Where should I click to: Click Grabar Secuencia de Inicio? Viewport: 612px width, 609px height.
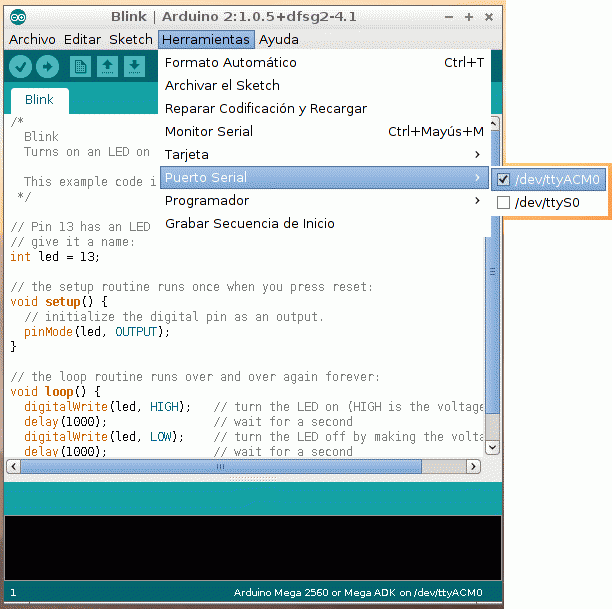pos(250,224)
